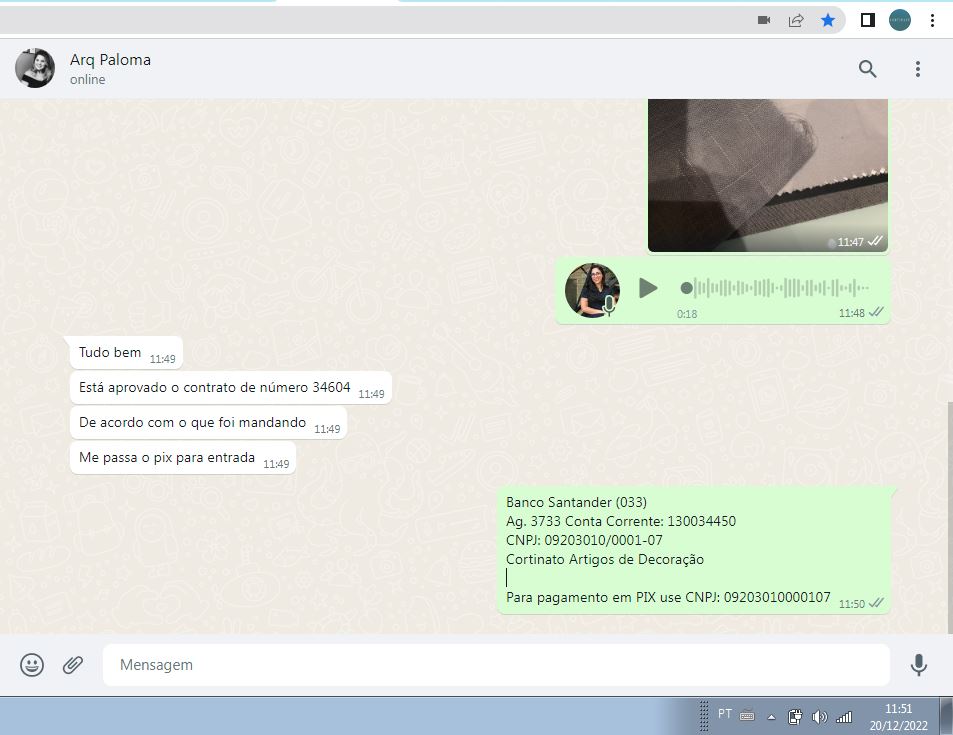Click the PT language indicator in taskbar
953x735 pixels.
724,713
